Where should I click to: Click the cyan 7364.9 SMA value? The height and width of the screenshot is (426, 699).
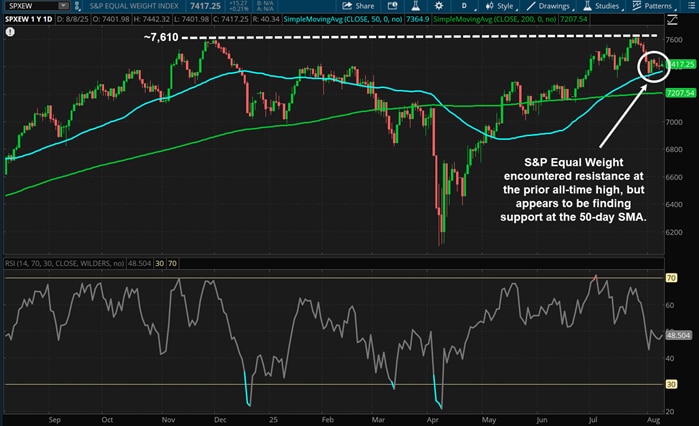pos(418,19)
